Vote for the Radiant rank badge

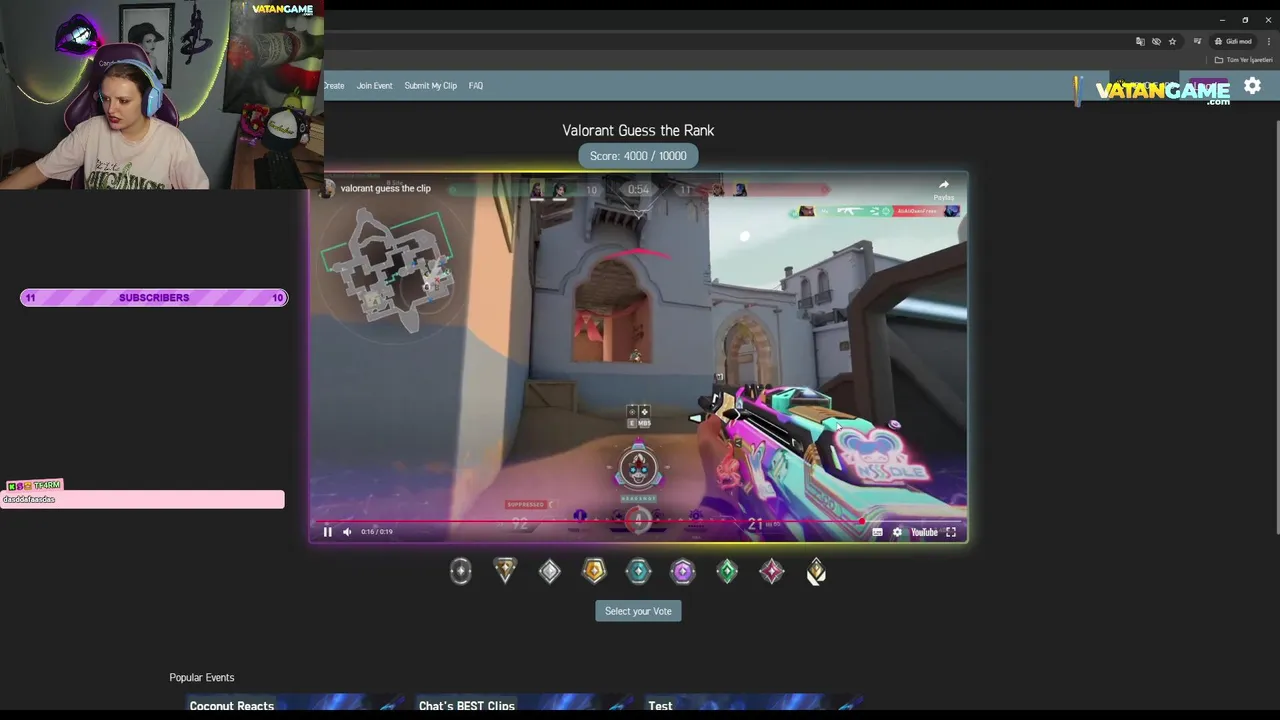tap(816, 571)
